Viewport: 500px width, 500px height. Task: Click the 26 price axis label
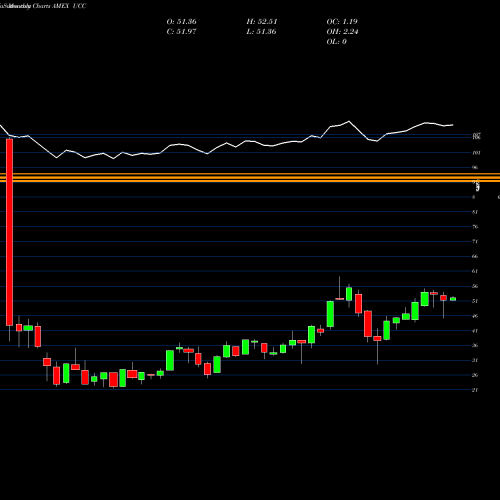pyautogui.click(x=475, y=375)
